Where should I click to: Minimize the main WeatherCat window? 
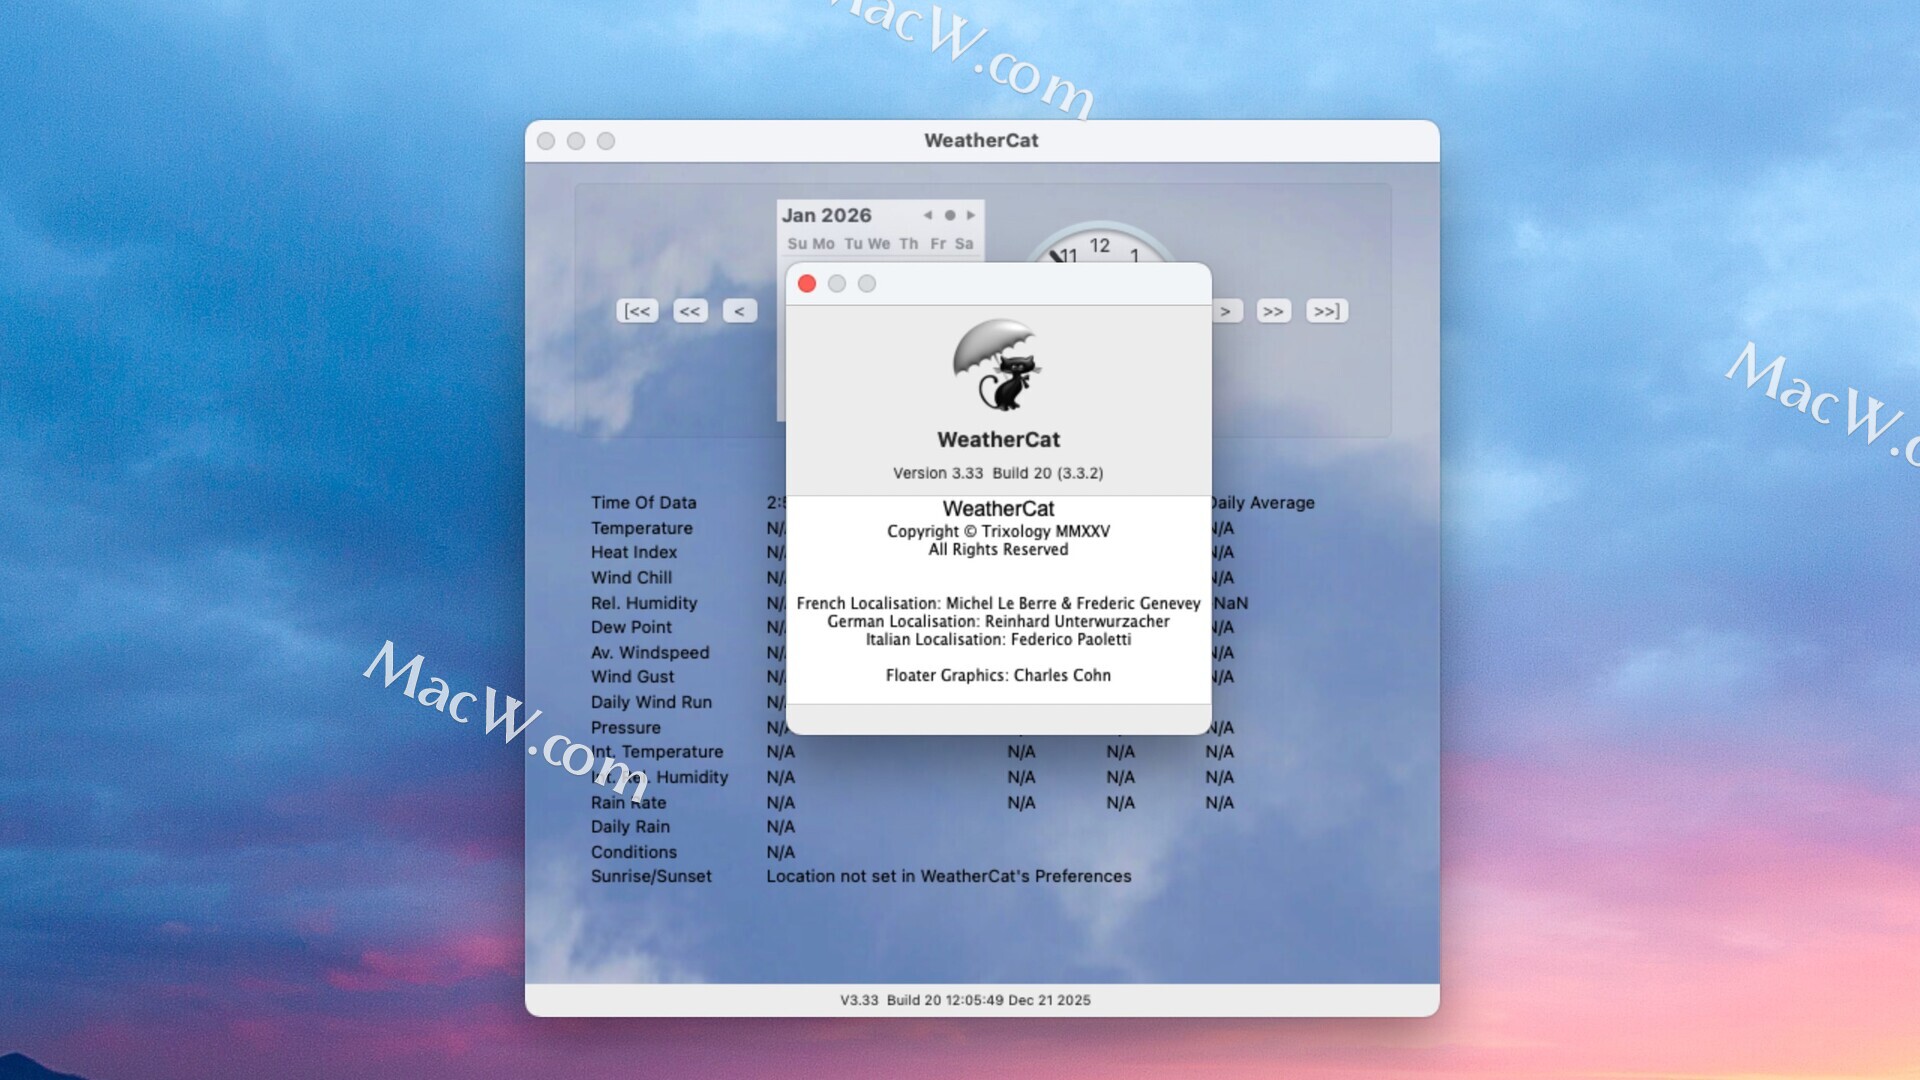point(576,141)
